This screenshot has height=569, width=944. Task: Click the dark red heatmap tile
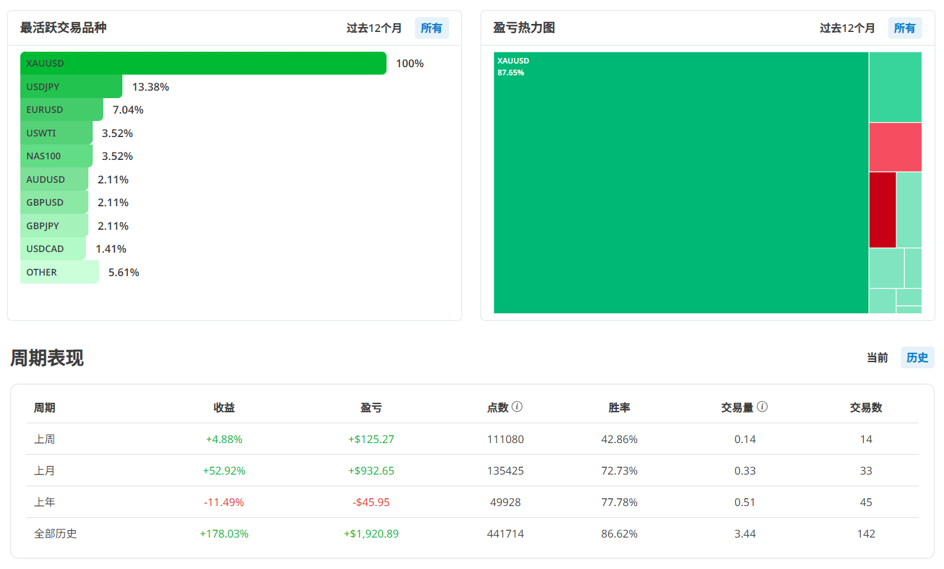tap(882, 210)
